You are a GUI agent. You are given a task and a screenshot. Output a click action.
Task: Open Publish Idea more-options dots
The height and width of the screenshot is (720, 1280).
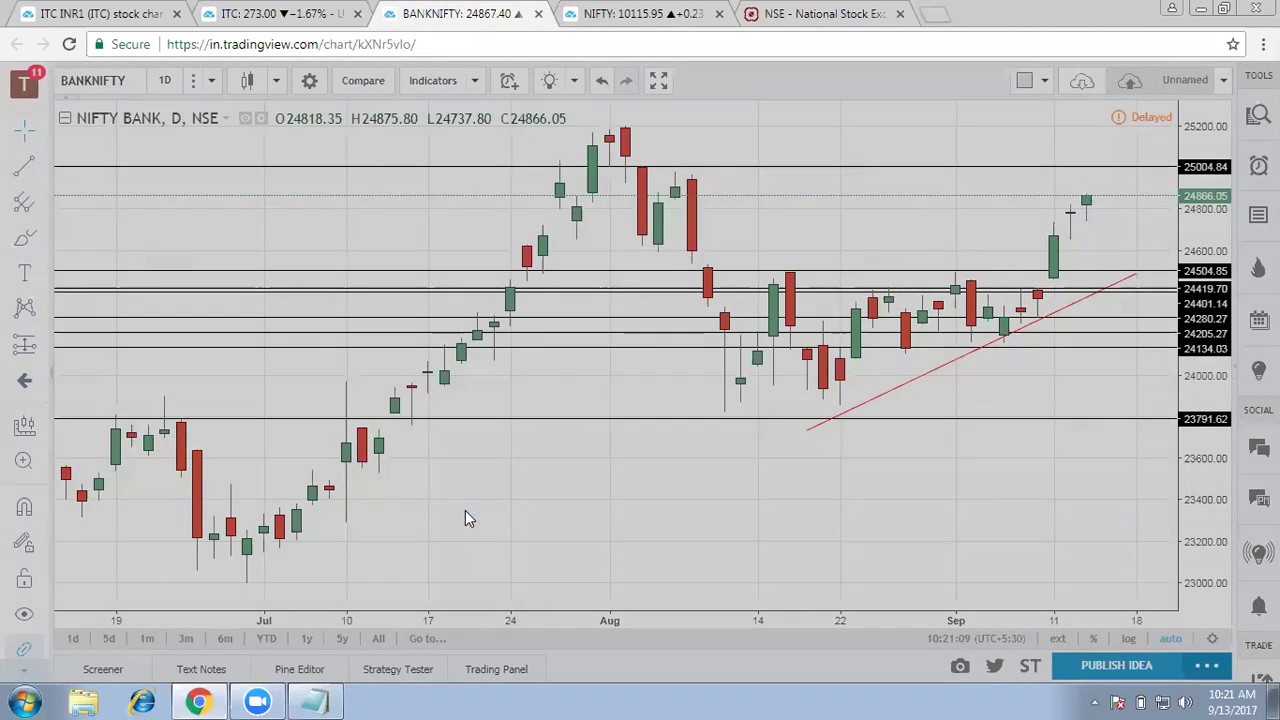point(1207,666)
